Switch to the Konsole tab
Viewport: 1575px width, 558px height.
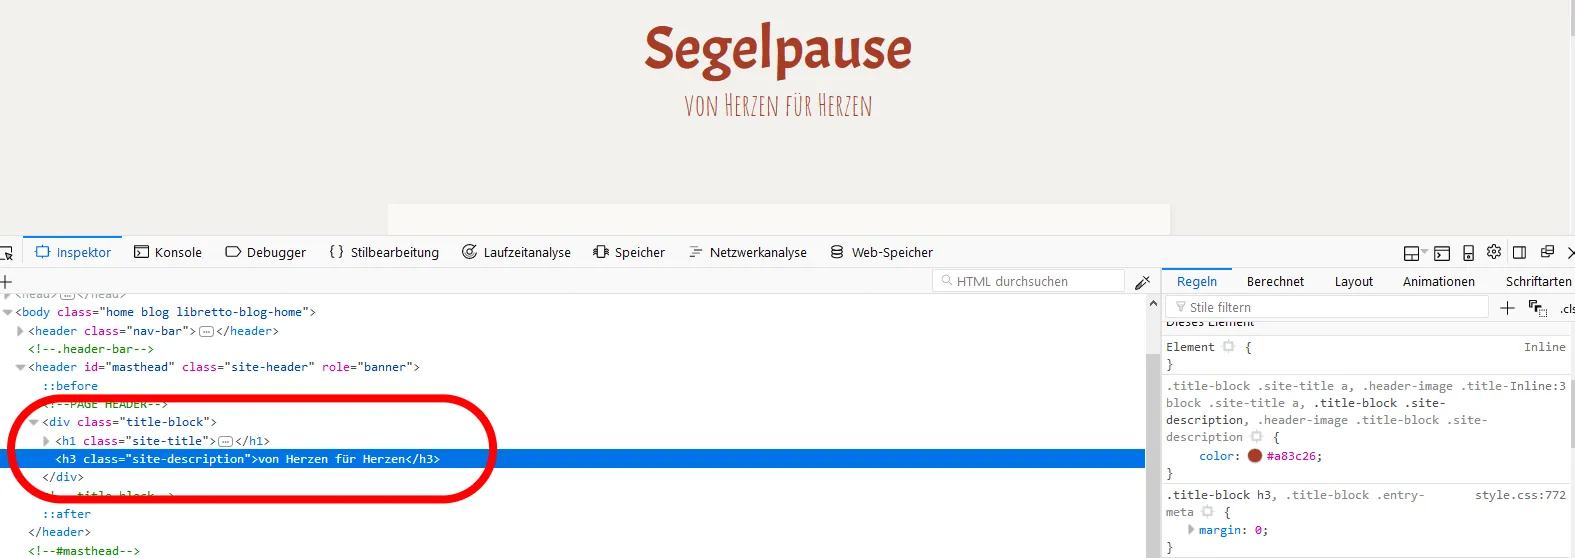(168, 252)
